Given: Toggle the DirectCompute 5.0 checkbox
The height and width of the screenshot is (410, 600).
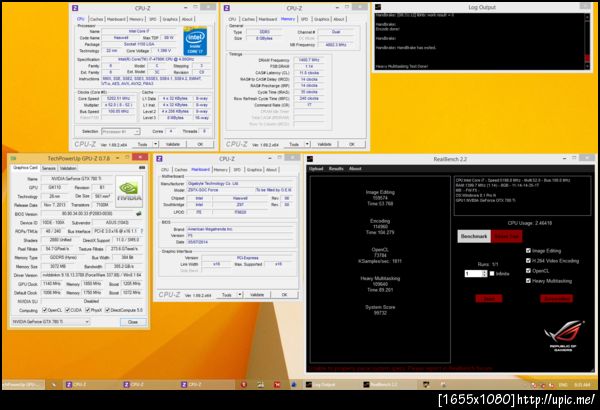Looking at the screenshot, I should click(x=108, y=310).
